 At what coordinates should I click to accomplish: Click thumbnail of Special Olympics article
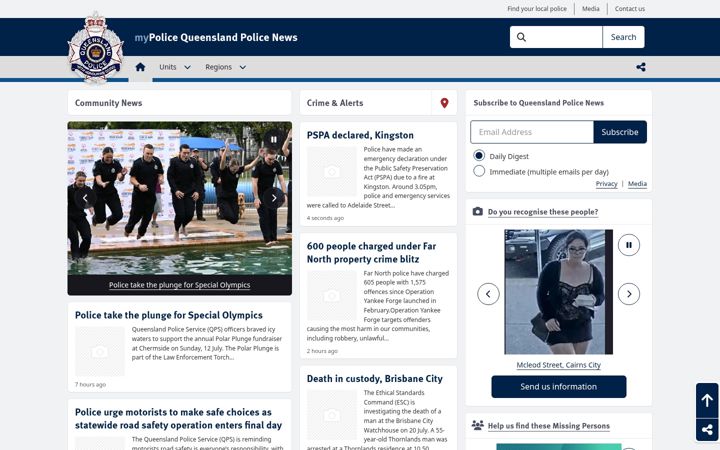(100, 352)
